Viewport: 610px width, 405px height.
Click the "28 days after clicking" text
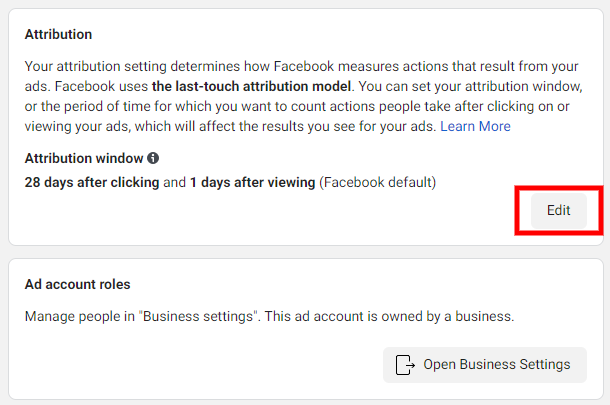pyautogui.click(x=91, y=182)
